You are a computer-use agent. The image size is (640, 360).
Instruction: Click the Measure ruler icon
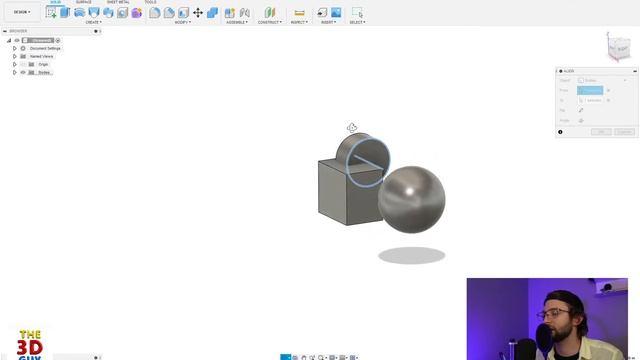[300, 13]
